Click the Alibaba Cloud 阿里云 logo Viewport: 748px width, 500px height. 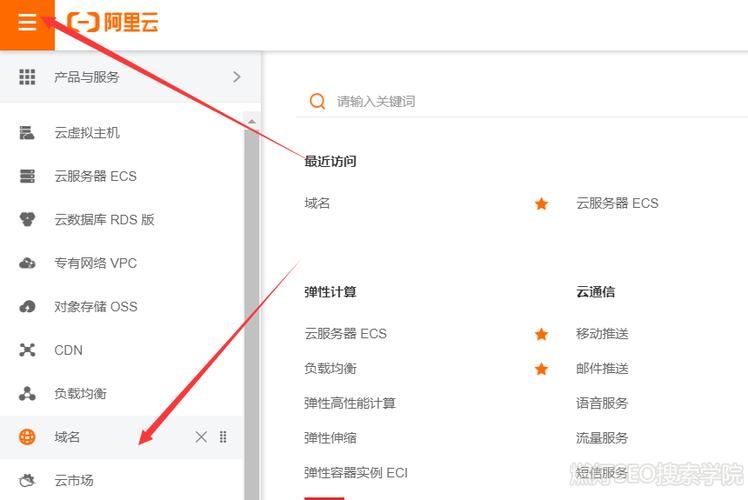tap(113, 22)
